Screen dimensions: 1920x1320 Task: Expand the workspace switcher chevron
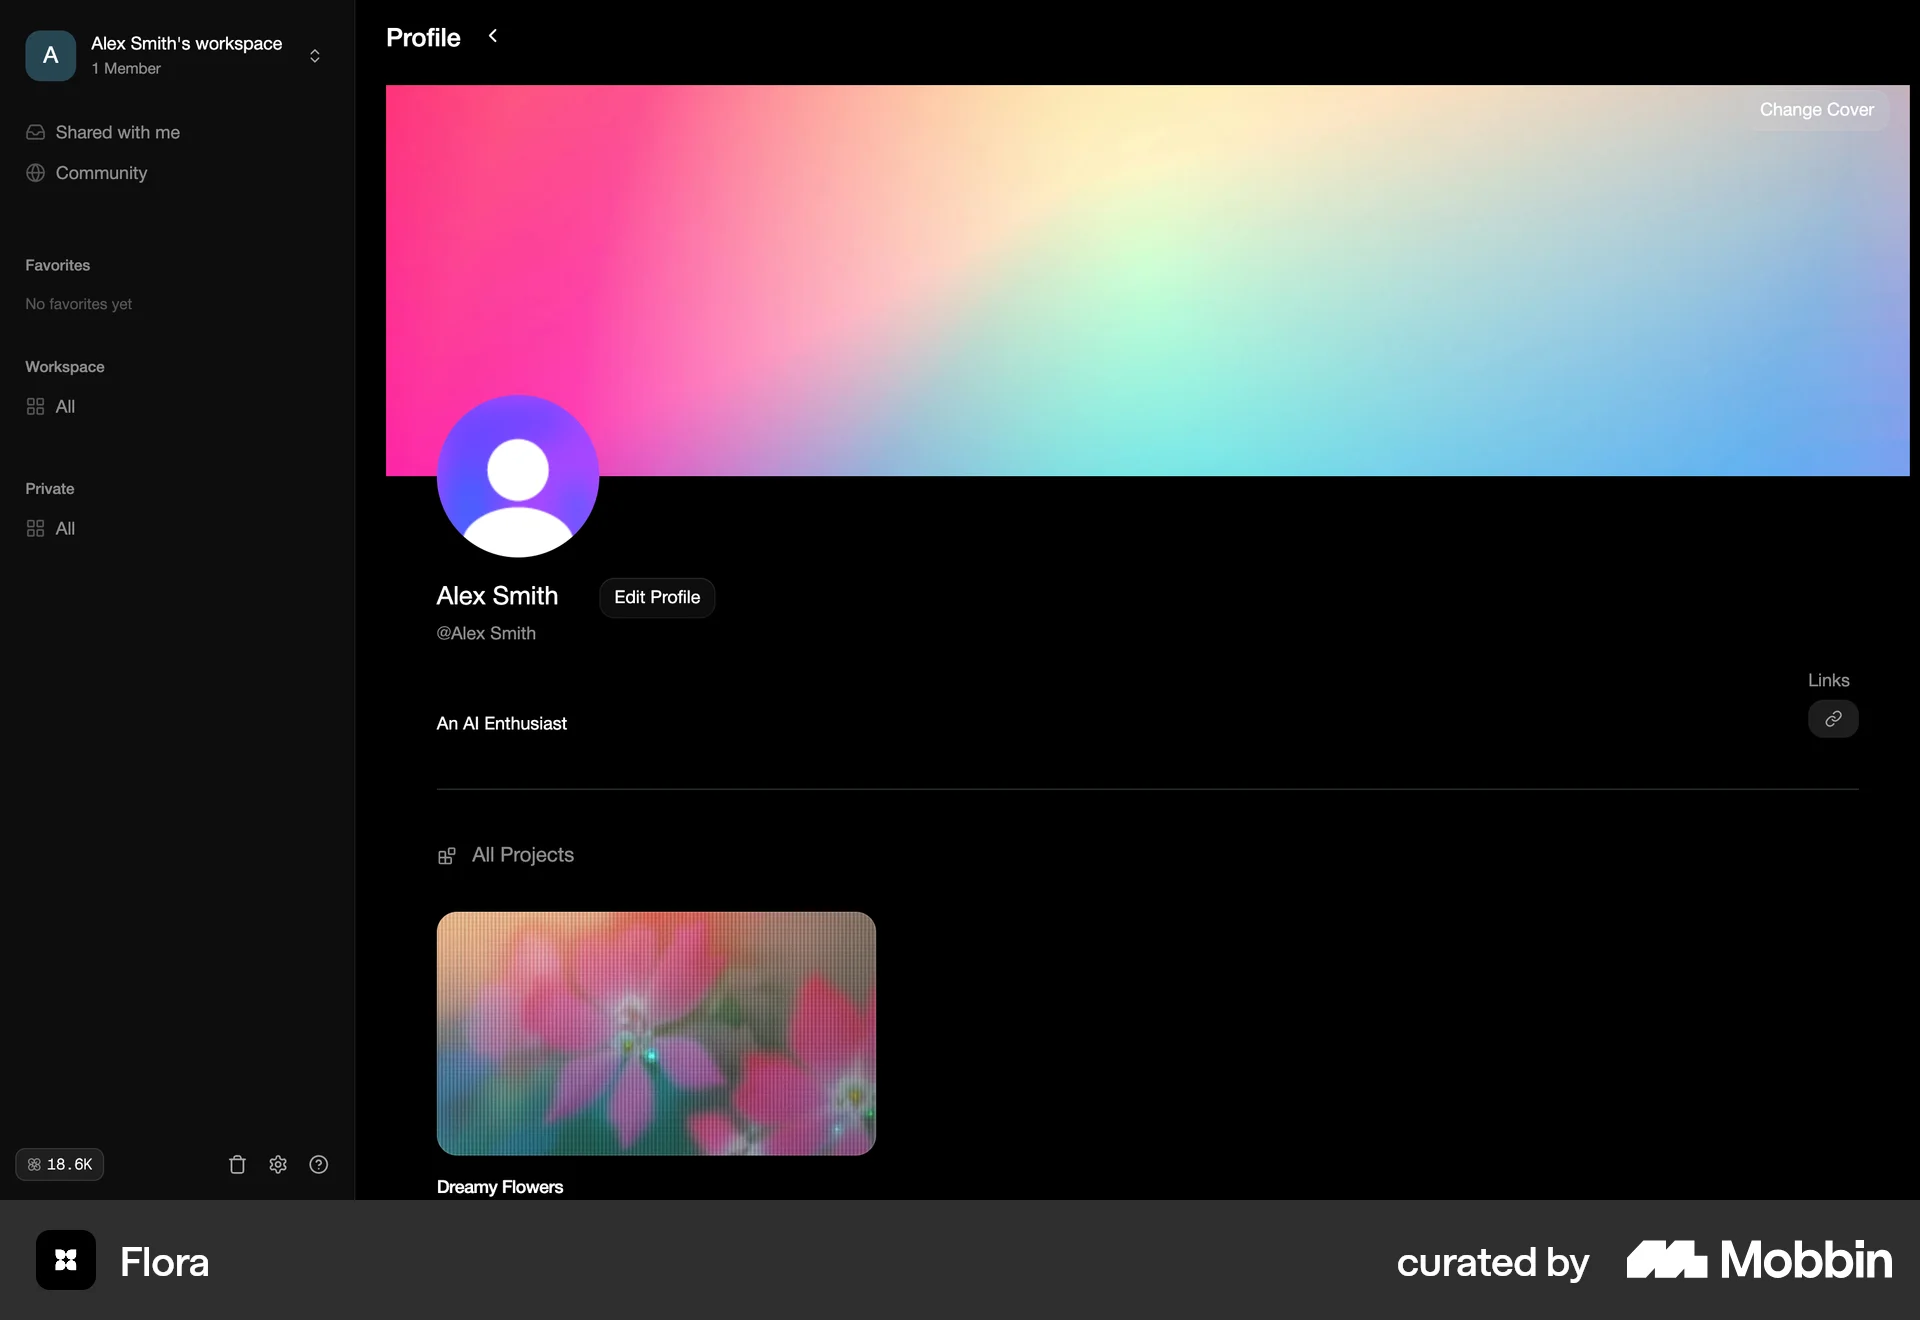(314, 56)
